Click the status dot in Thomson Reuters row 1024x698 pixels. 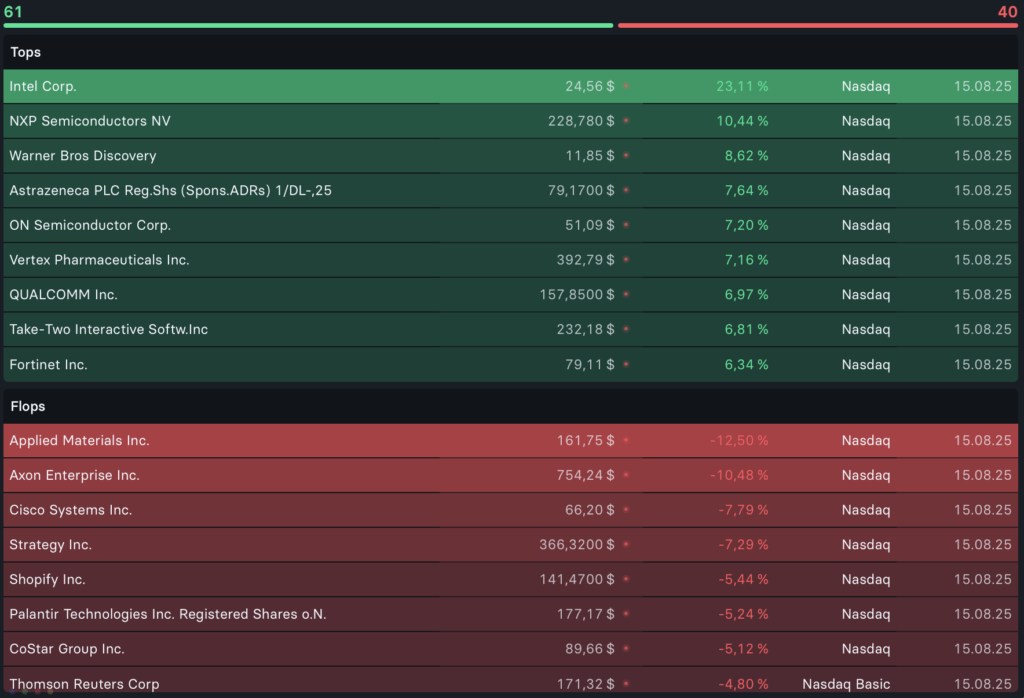point(626,684)
